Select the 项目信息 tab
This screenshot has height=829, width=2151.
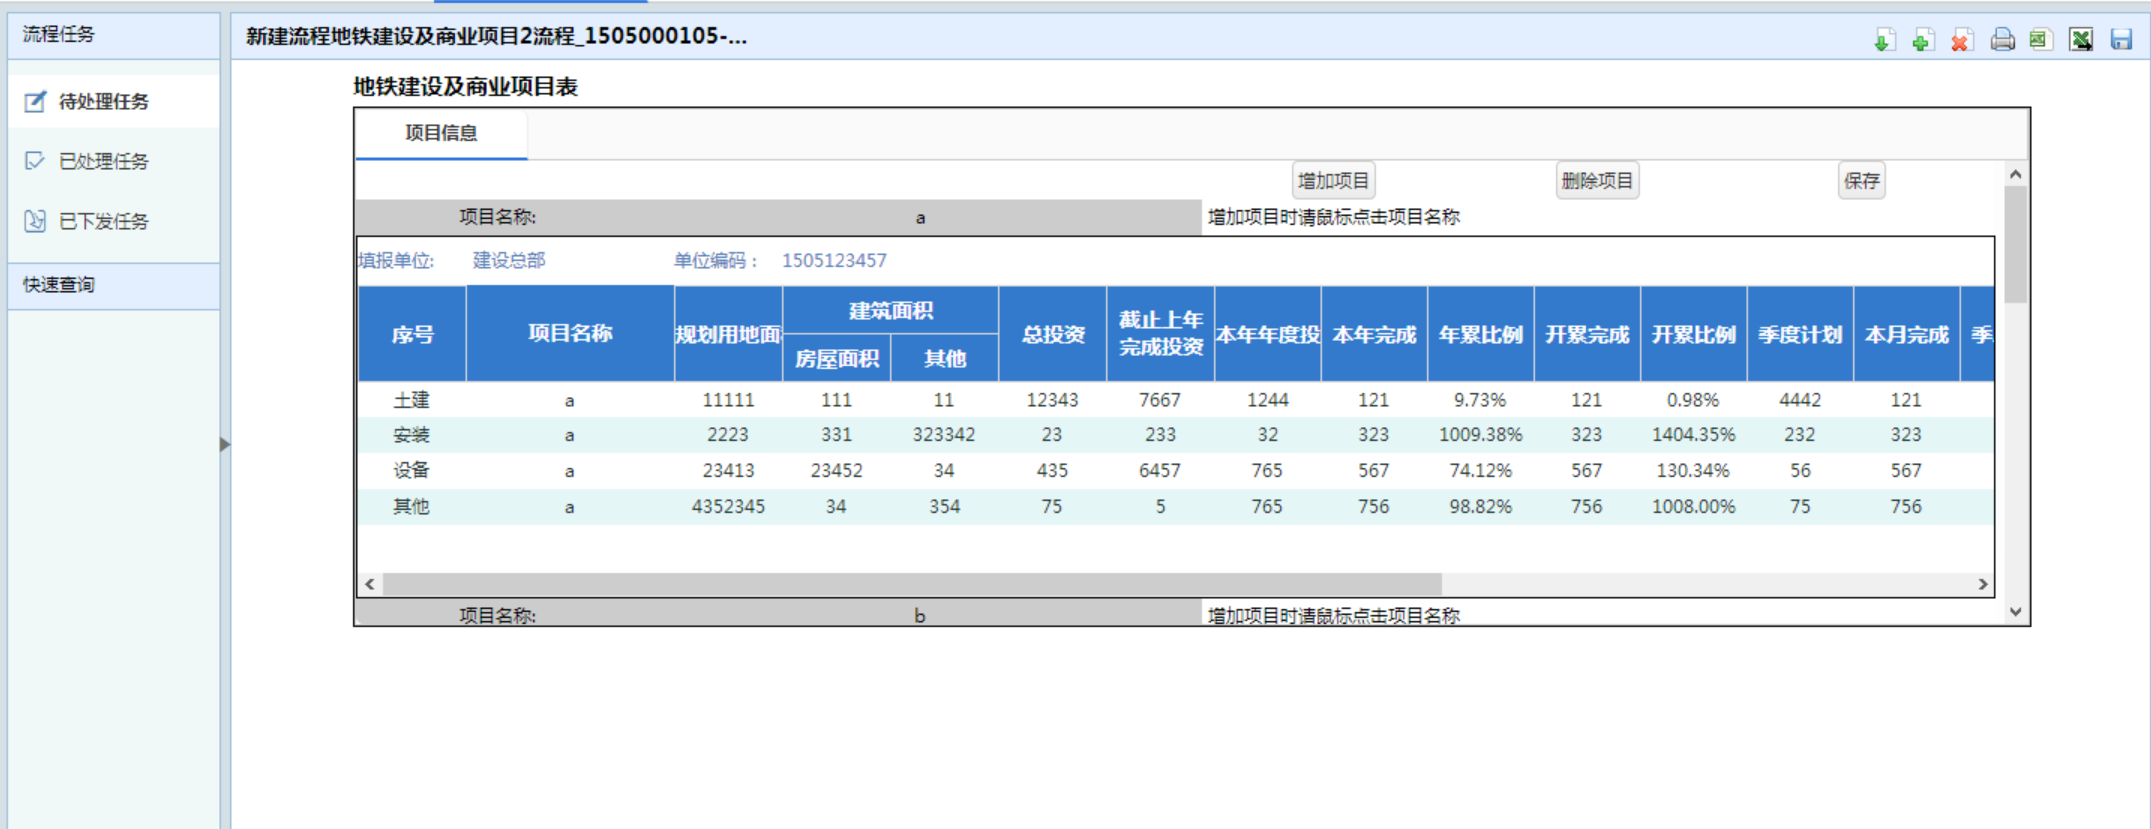pos(441,133)
